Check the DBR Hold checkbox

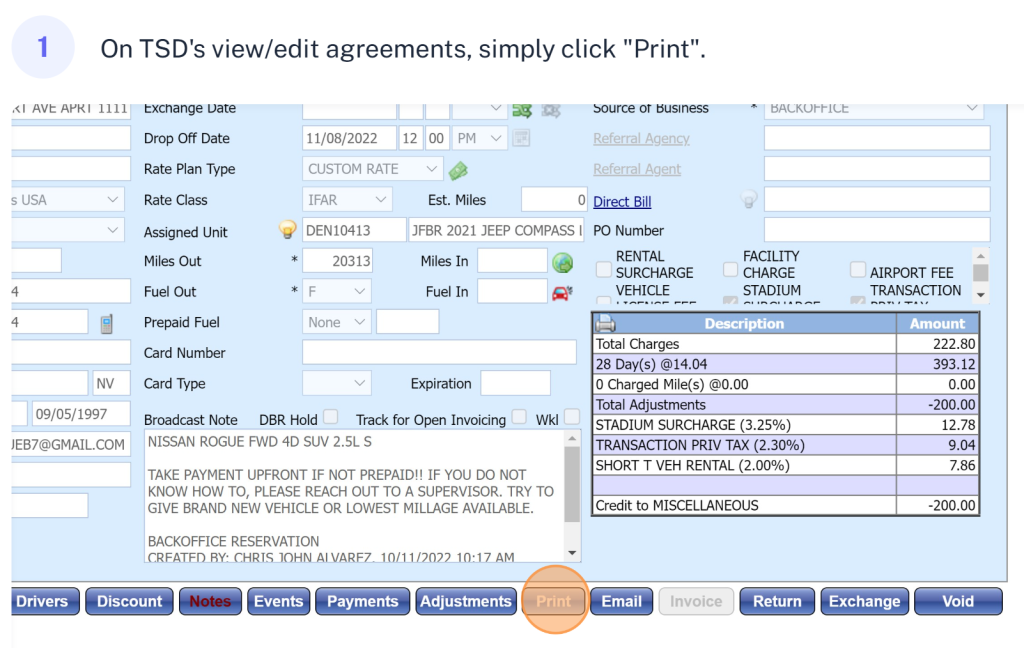330,416
